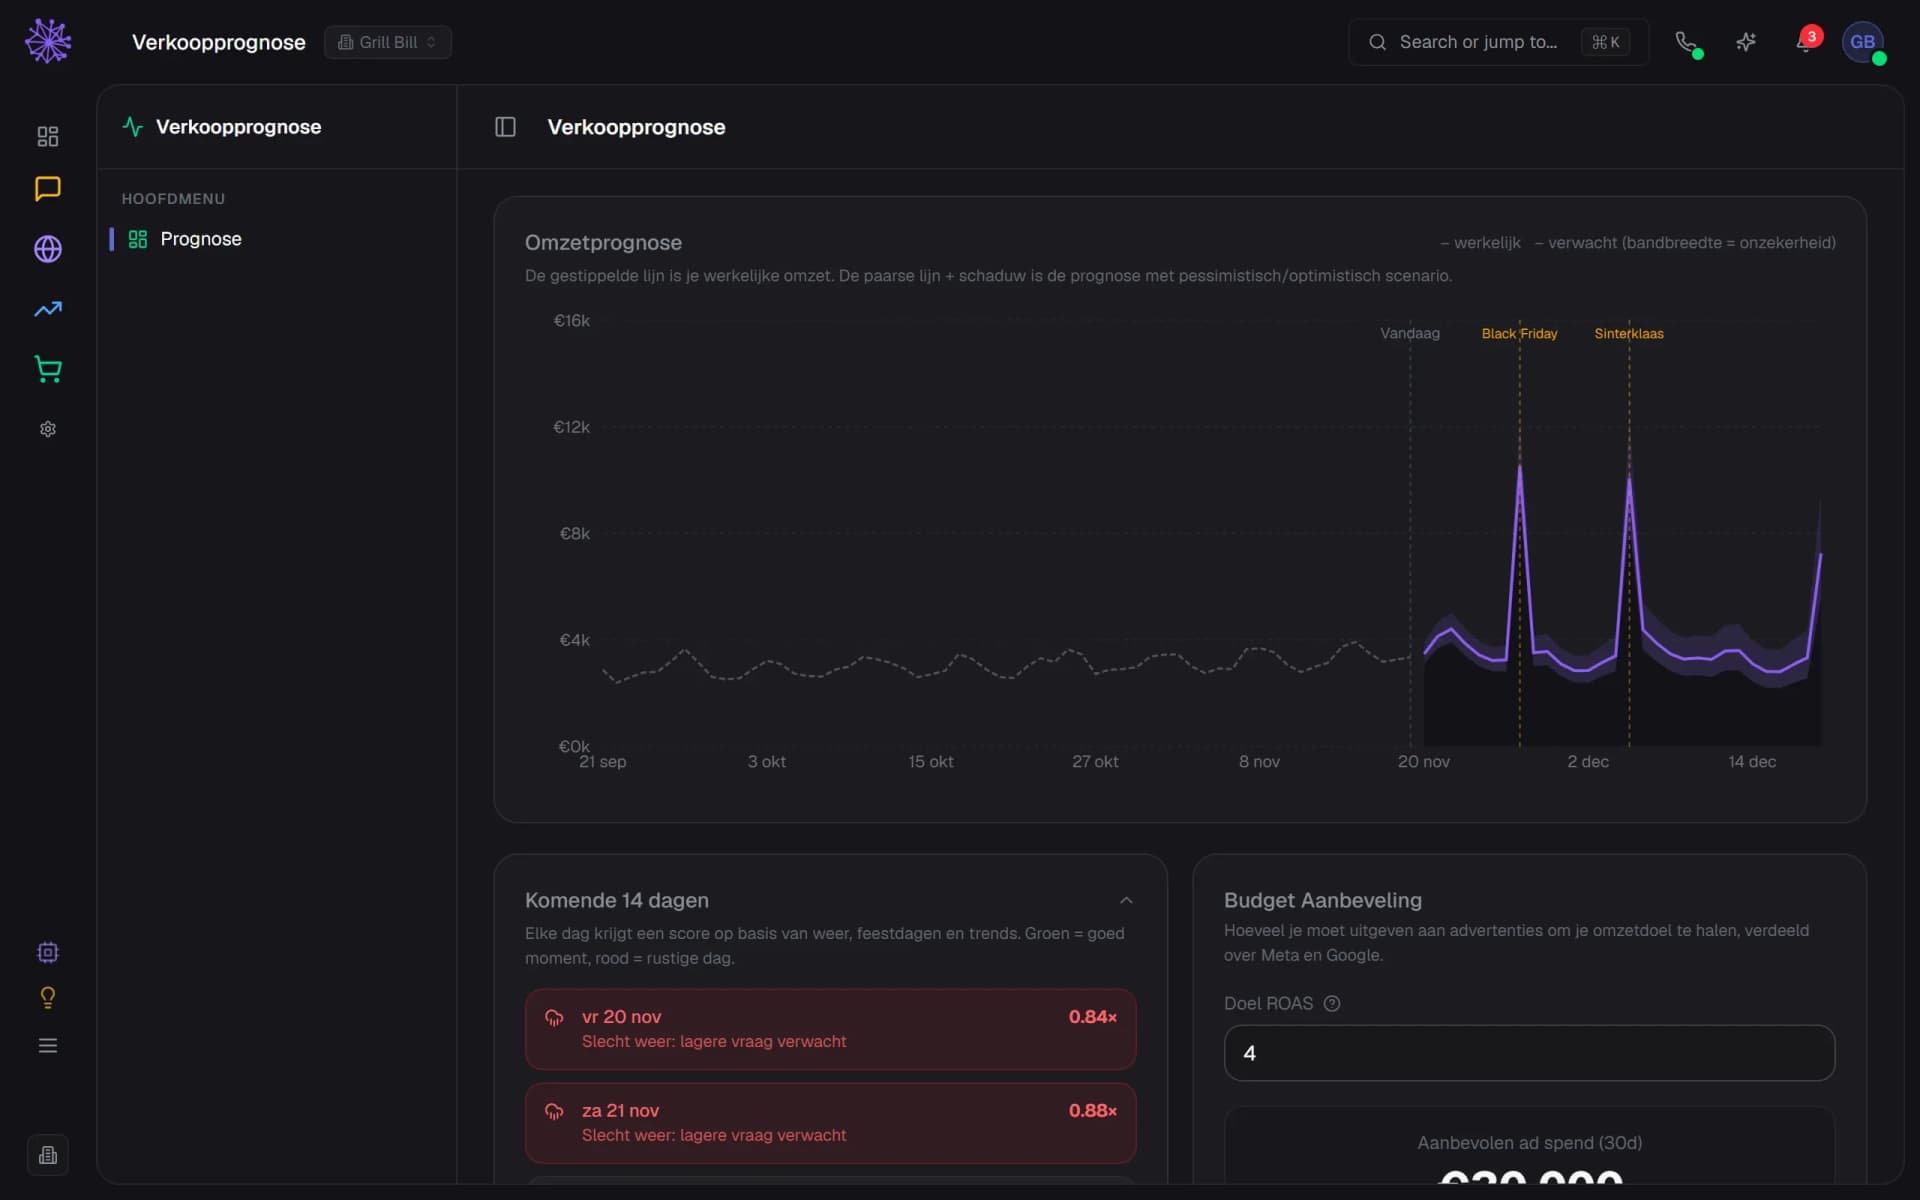Screen dimensions: 1920x1200
Task: Select Prognose in the hoofdmenu
Action: tap(201, 239)
